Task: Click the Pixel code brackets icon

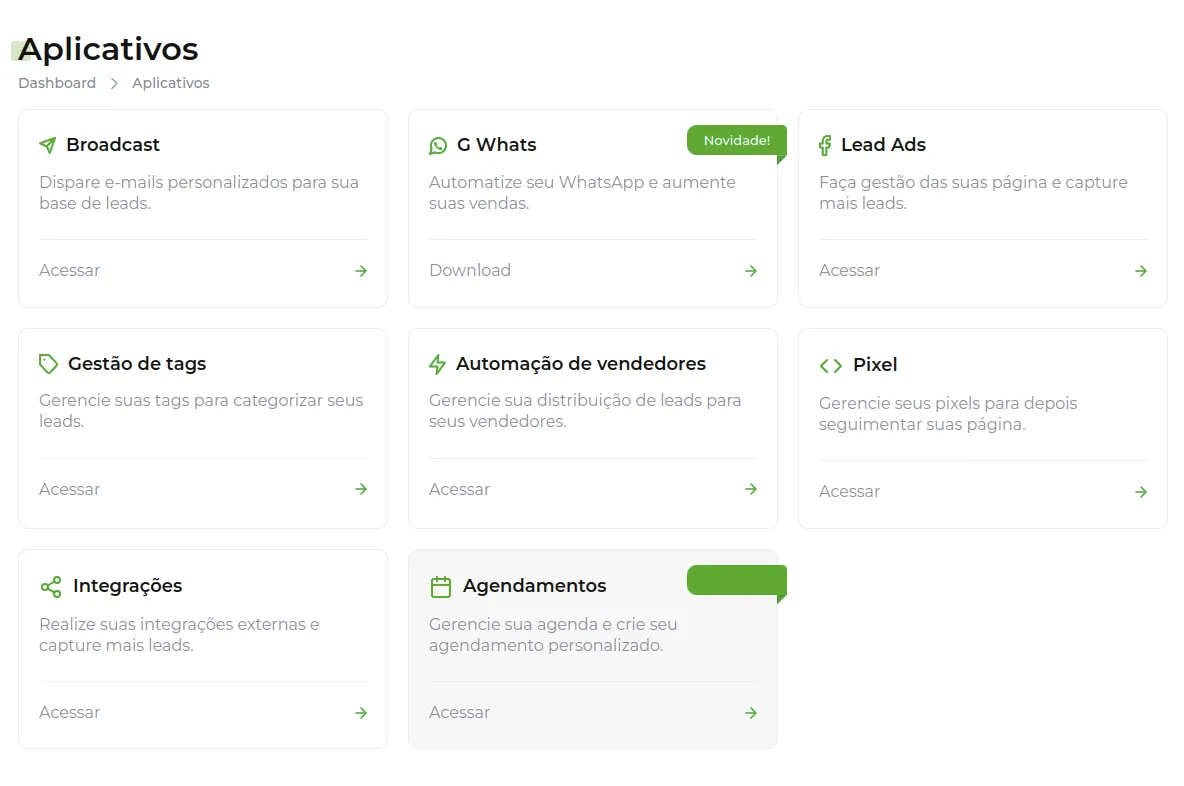Action: 831,365
